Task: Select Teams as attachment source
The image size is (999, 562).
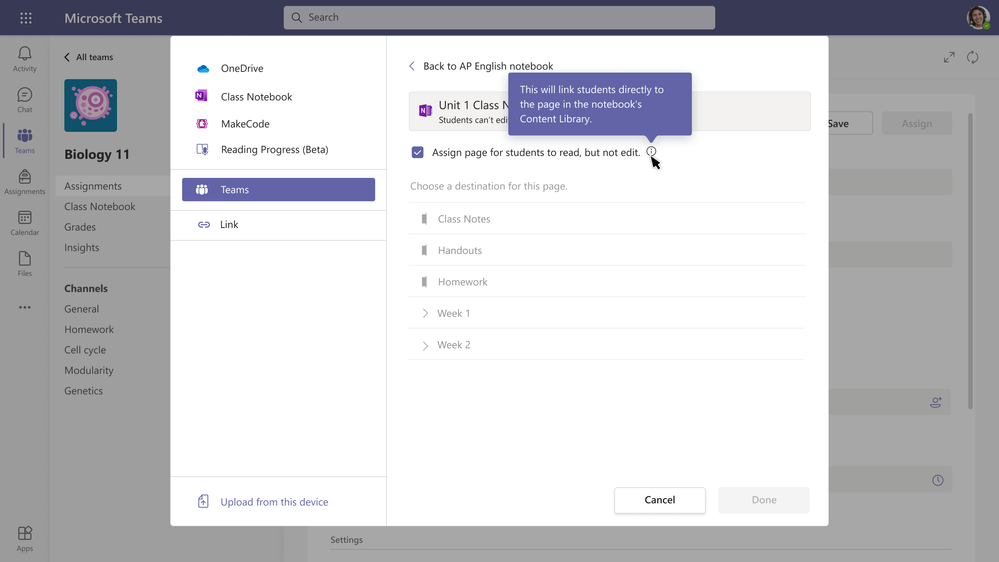Action: click(278, 190)
